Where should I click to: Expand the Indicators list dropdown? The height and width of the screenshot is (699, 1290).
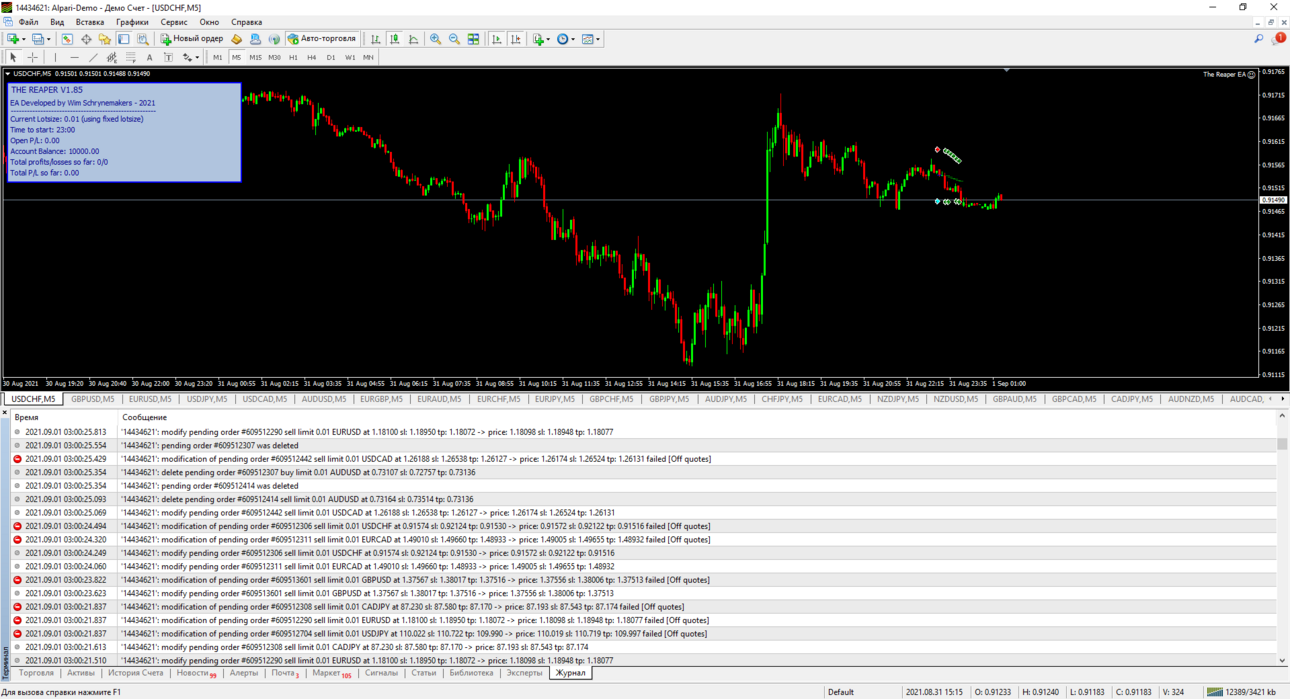coord(549,39)
